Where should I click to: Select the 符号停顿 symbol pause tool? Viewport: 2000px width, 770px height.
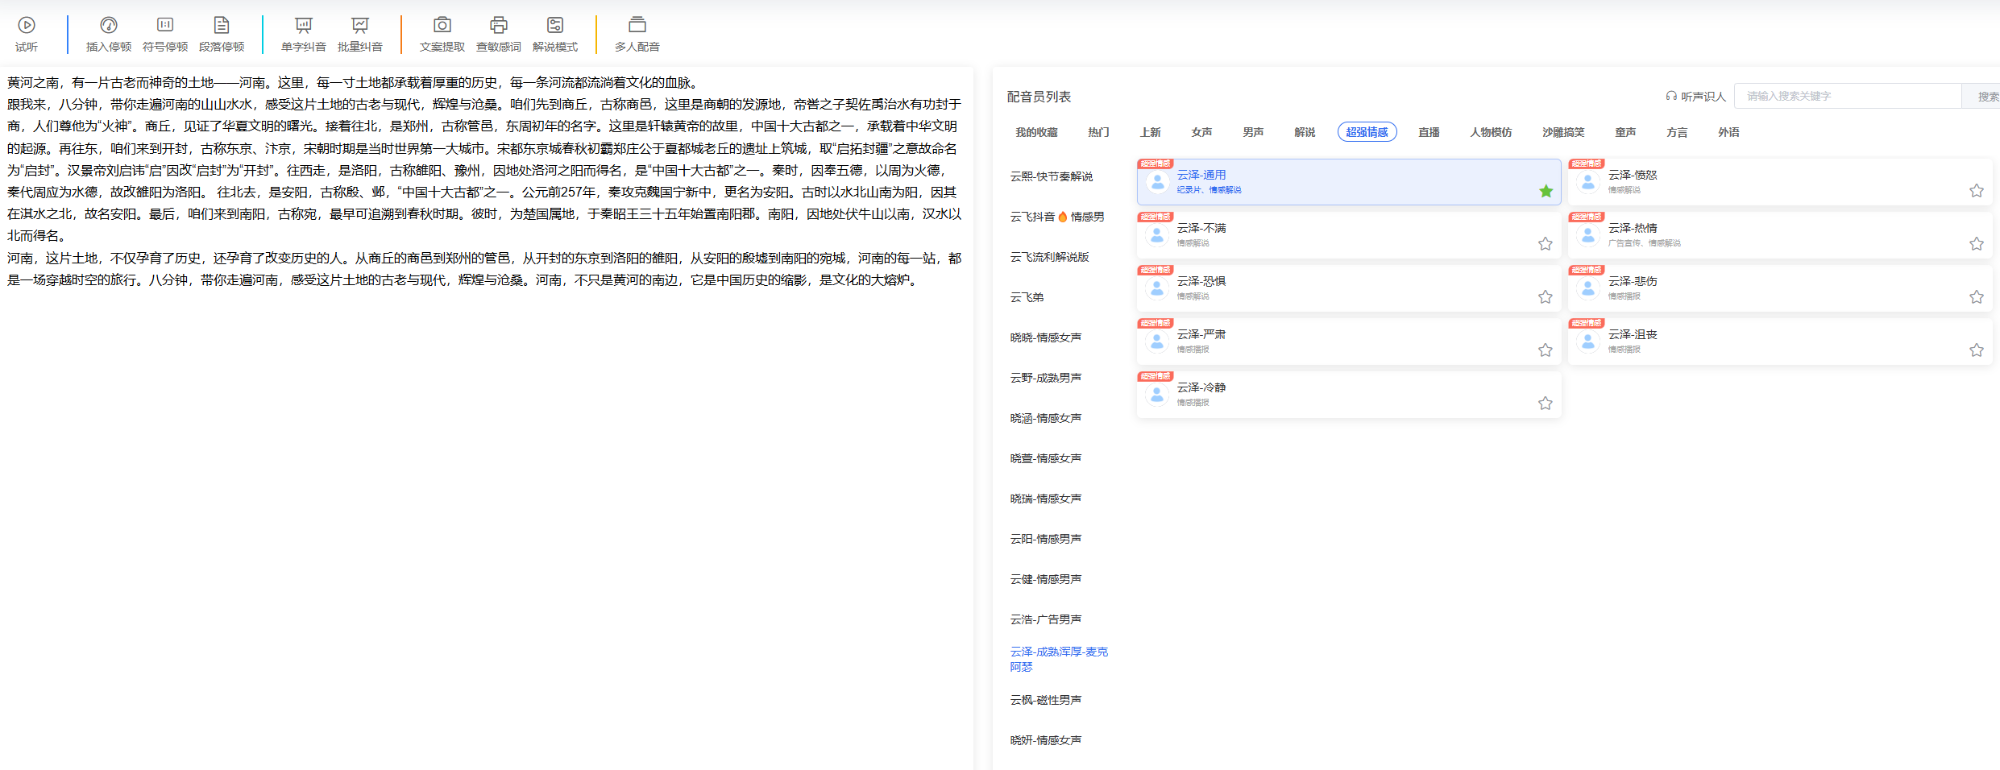point(165,34)
